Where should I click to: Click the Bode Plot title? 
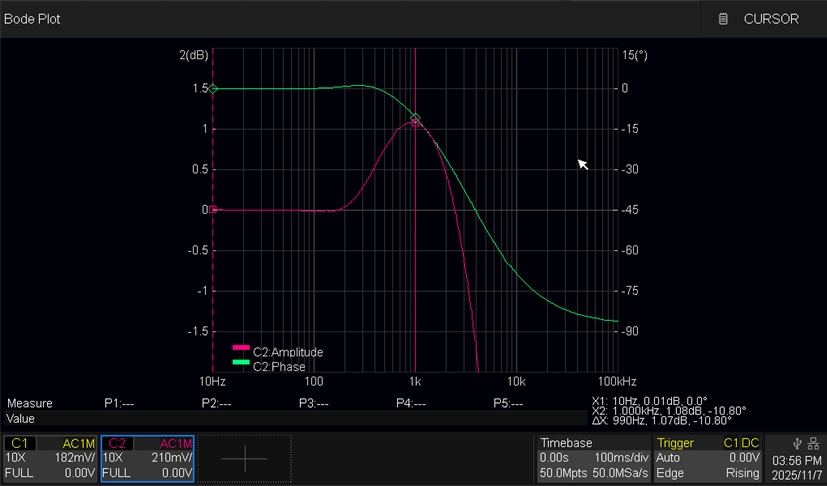pyautogui.click(x=32, y=19)
